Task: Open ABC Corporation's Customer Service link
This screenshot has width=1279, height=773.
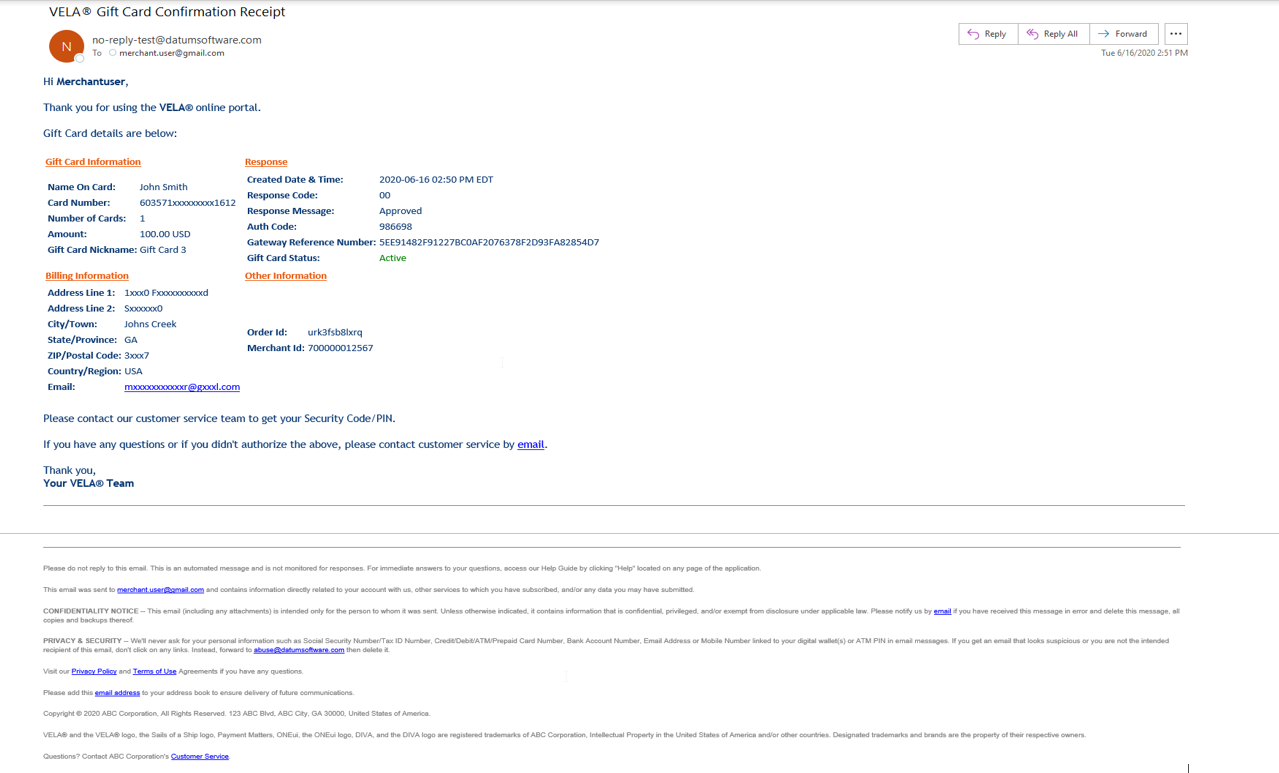Action: (199, 757)
